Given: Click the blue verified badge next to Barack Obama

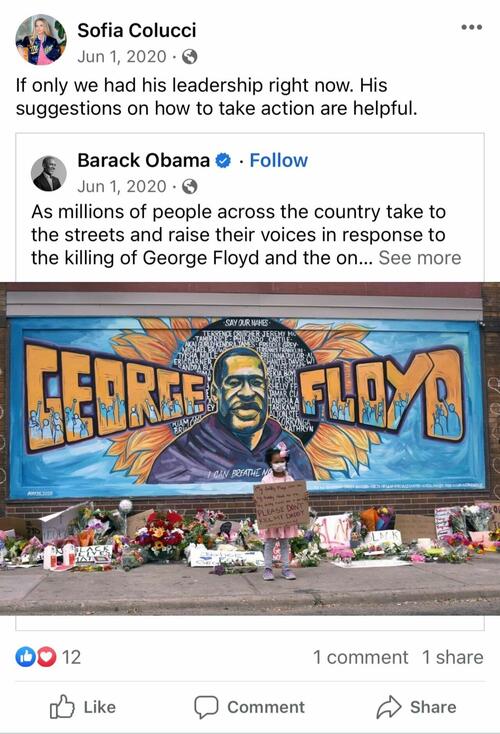Looking at the screenshot, I should (223, 161).
